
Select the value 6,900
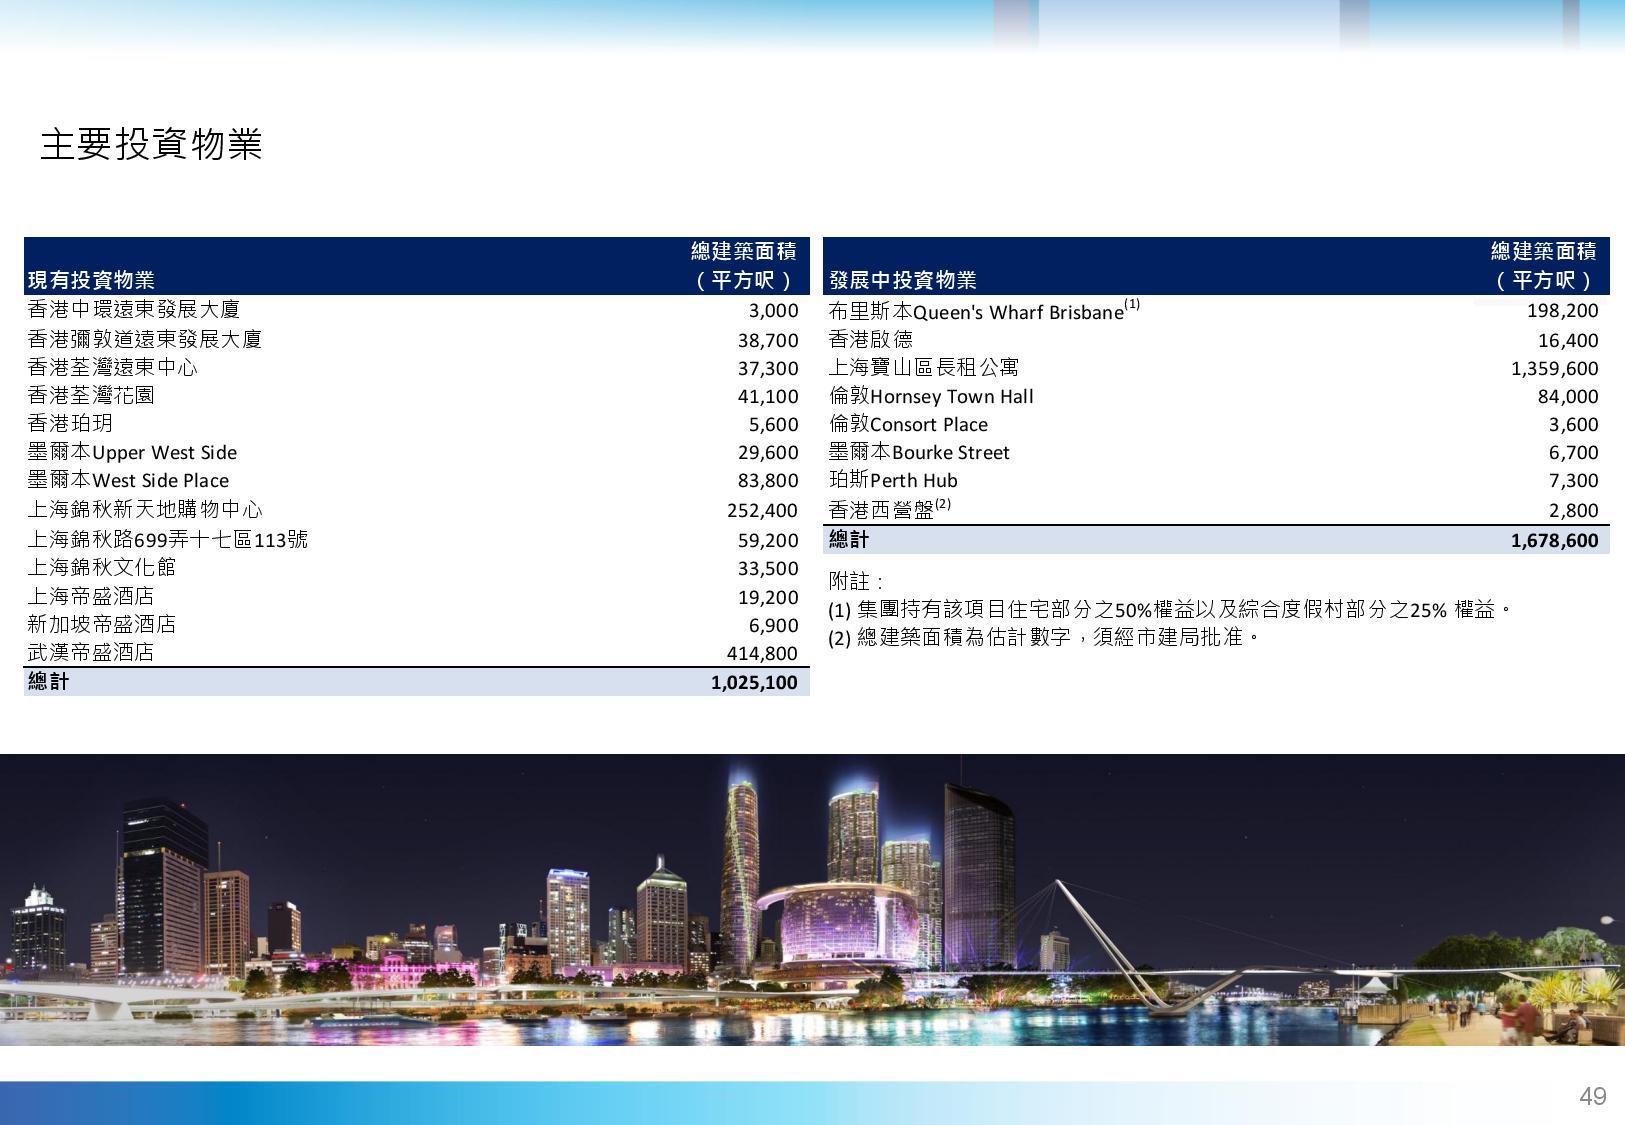pos(774,625)
